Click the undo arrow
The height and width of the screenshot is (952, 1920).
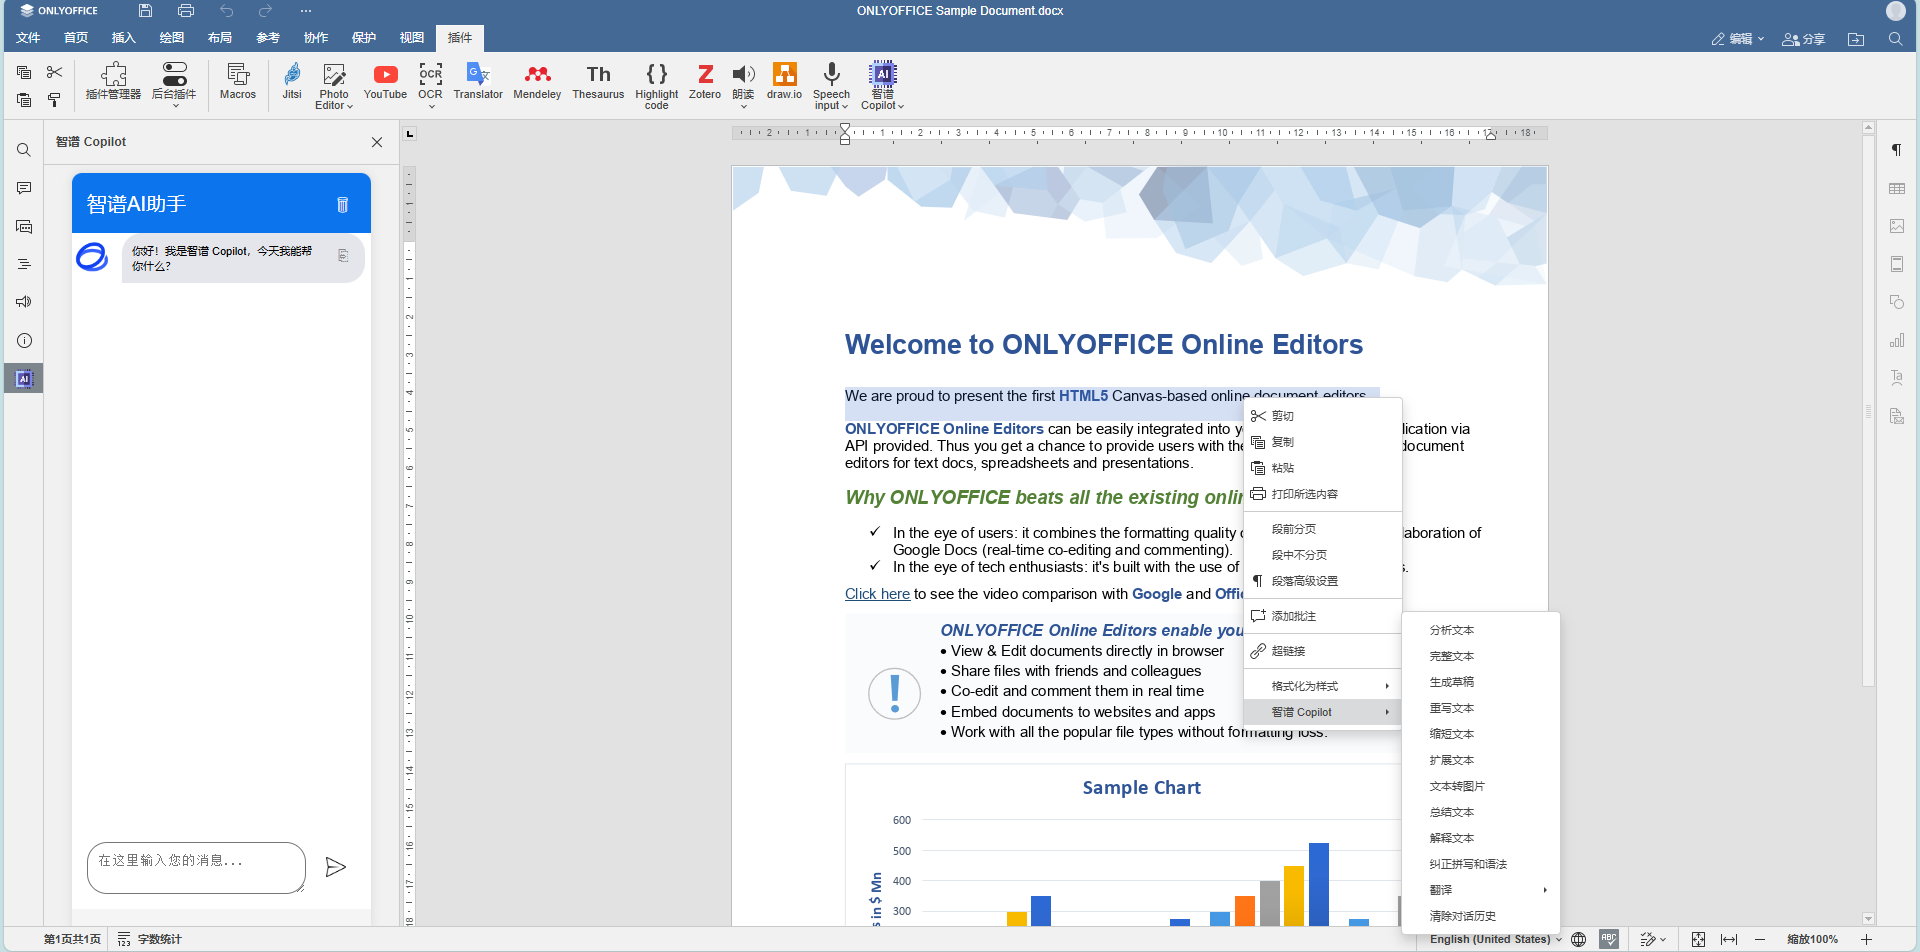[227, 11]
